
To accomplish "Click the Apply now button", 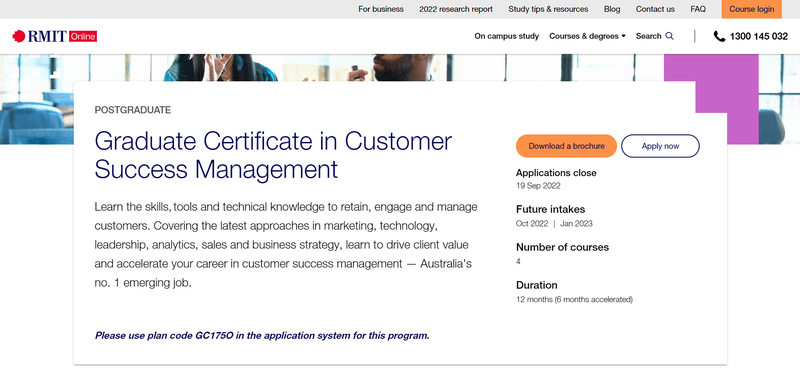I will 660,146.
